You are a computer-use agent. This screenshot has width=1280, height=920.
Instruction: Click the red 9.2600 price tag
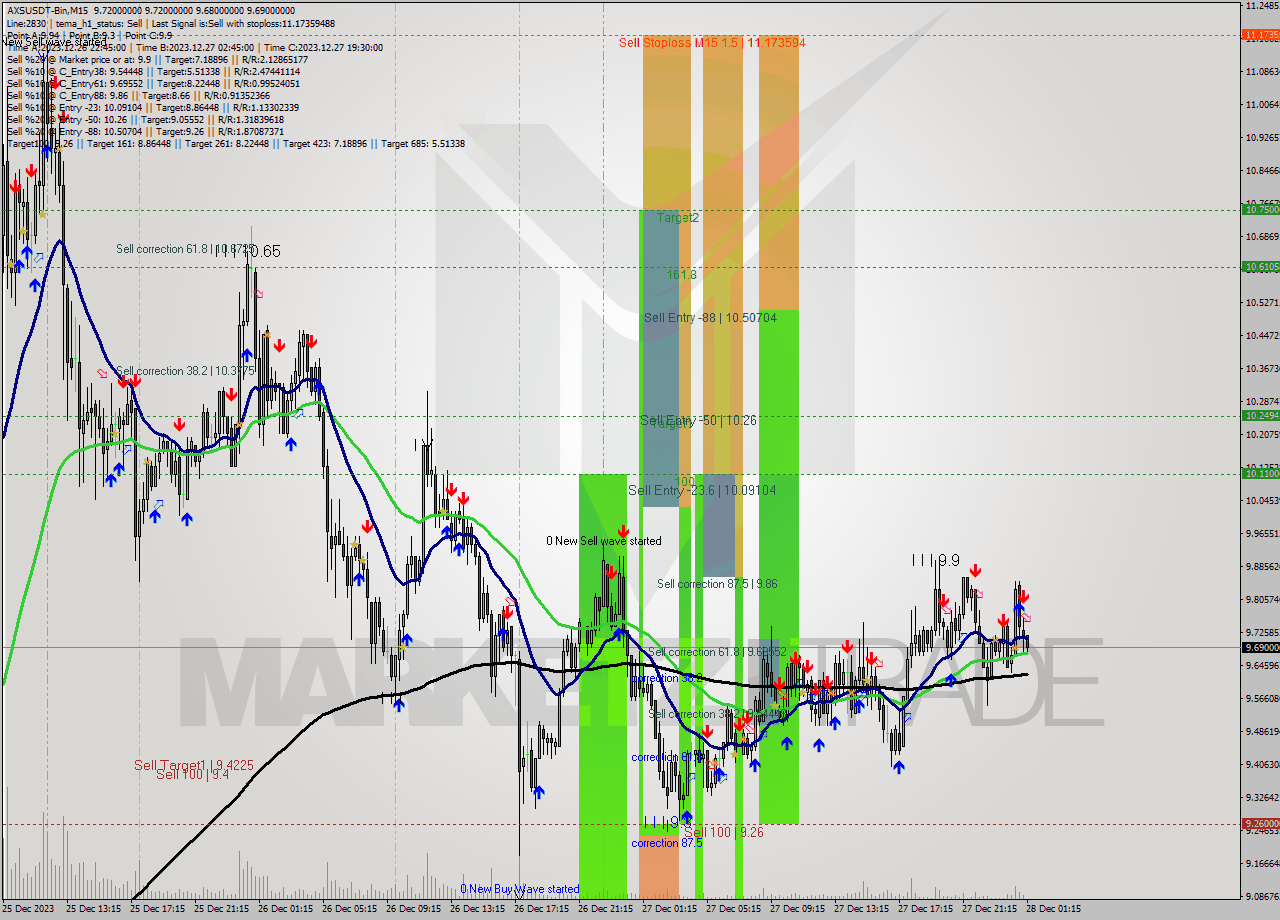[x=1260, y=824]
